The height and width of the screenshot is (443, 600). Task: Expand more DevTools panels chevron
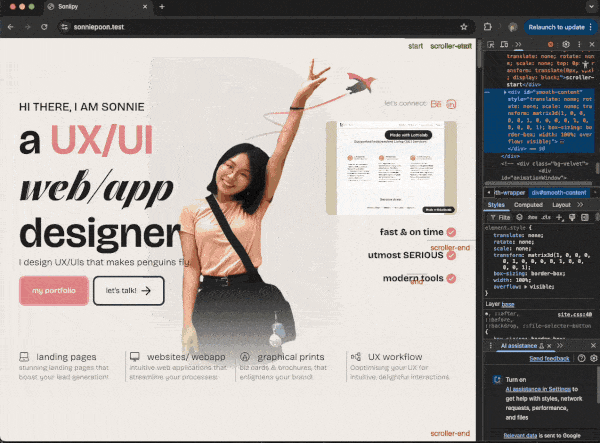click(518, 45)
